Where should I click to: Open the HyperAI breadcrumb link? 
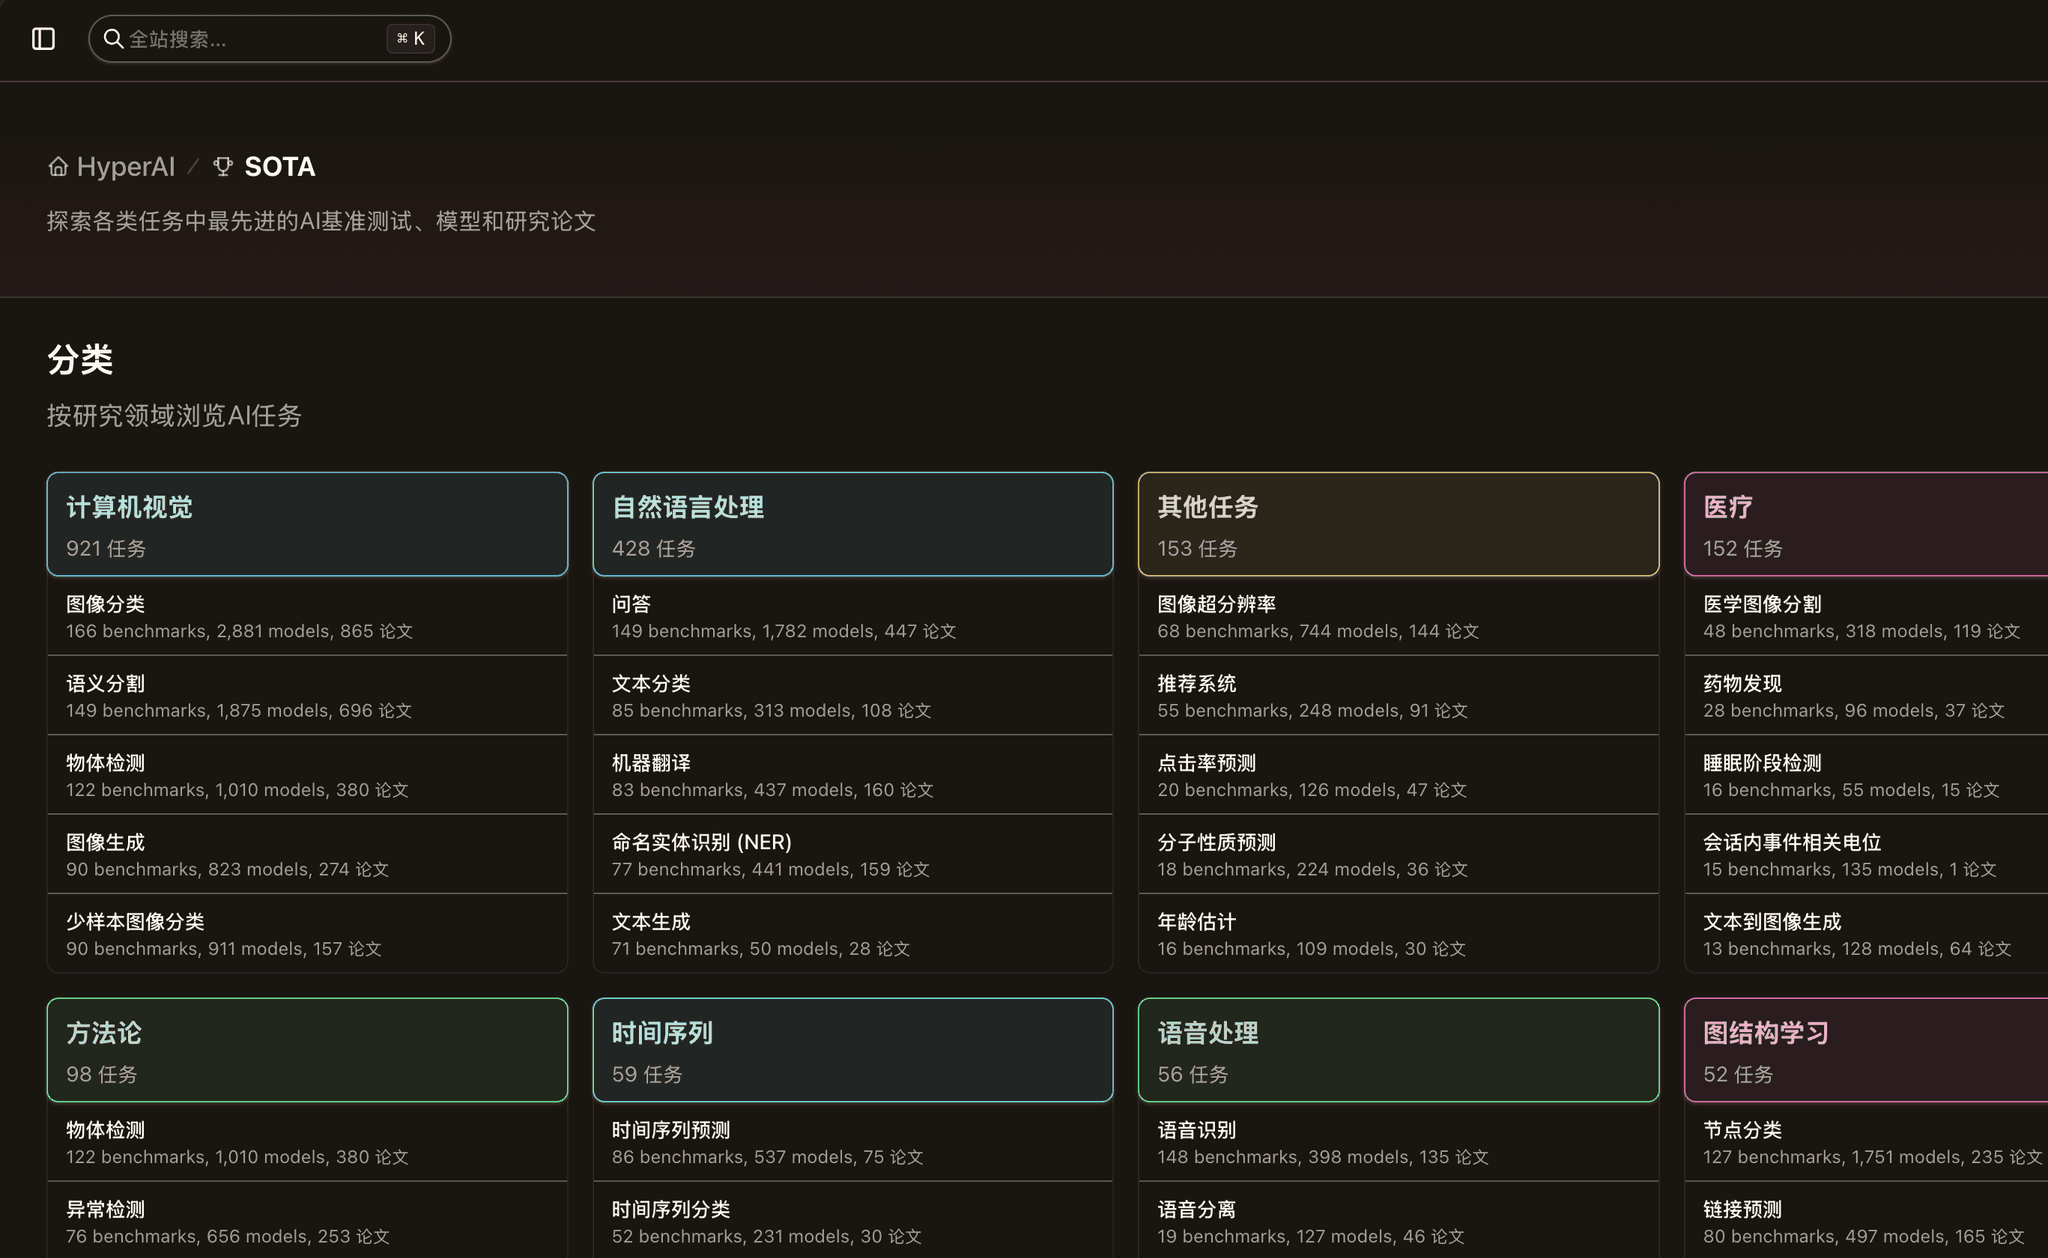pyautogui.click(x=125, y=166)
